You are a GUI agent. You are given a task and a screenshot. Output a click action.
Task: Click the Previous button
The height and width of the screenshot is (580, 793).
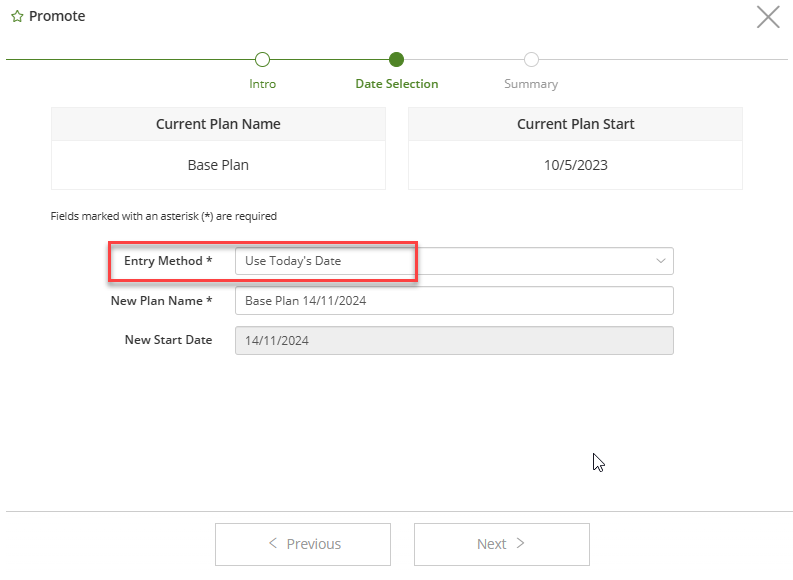[x=303, y=544]
